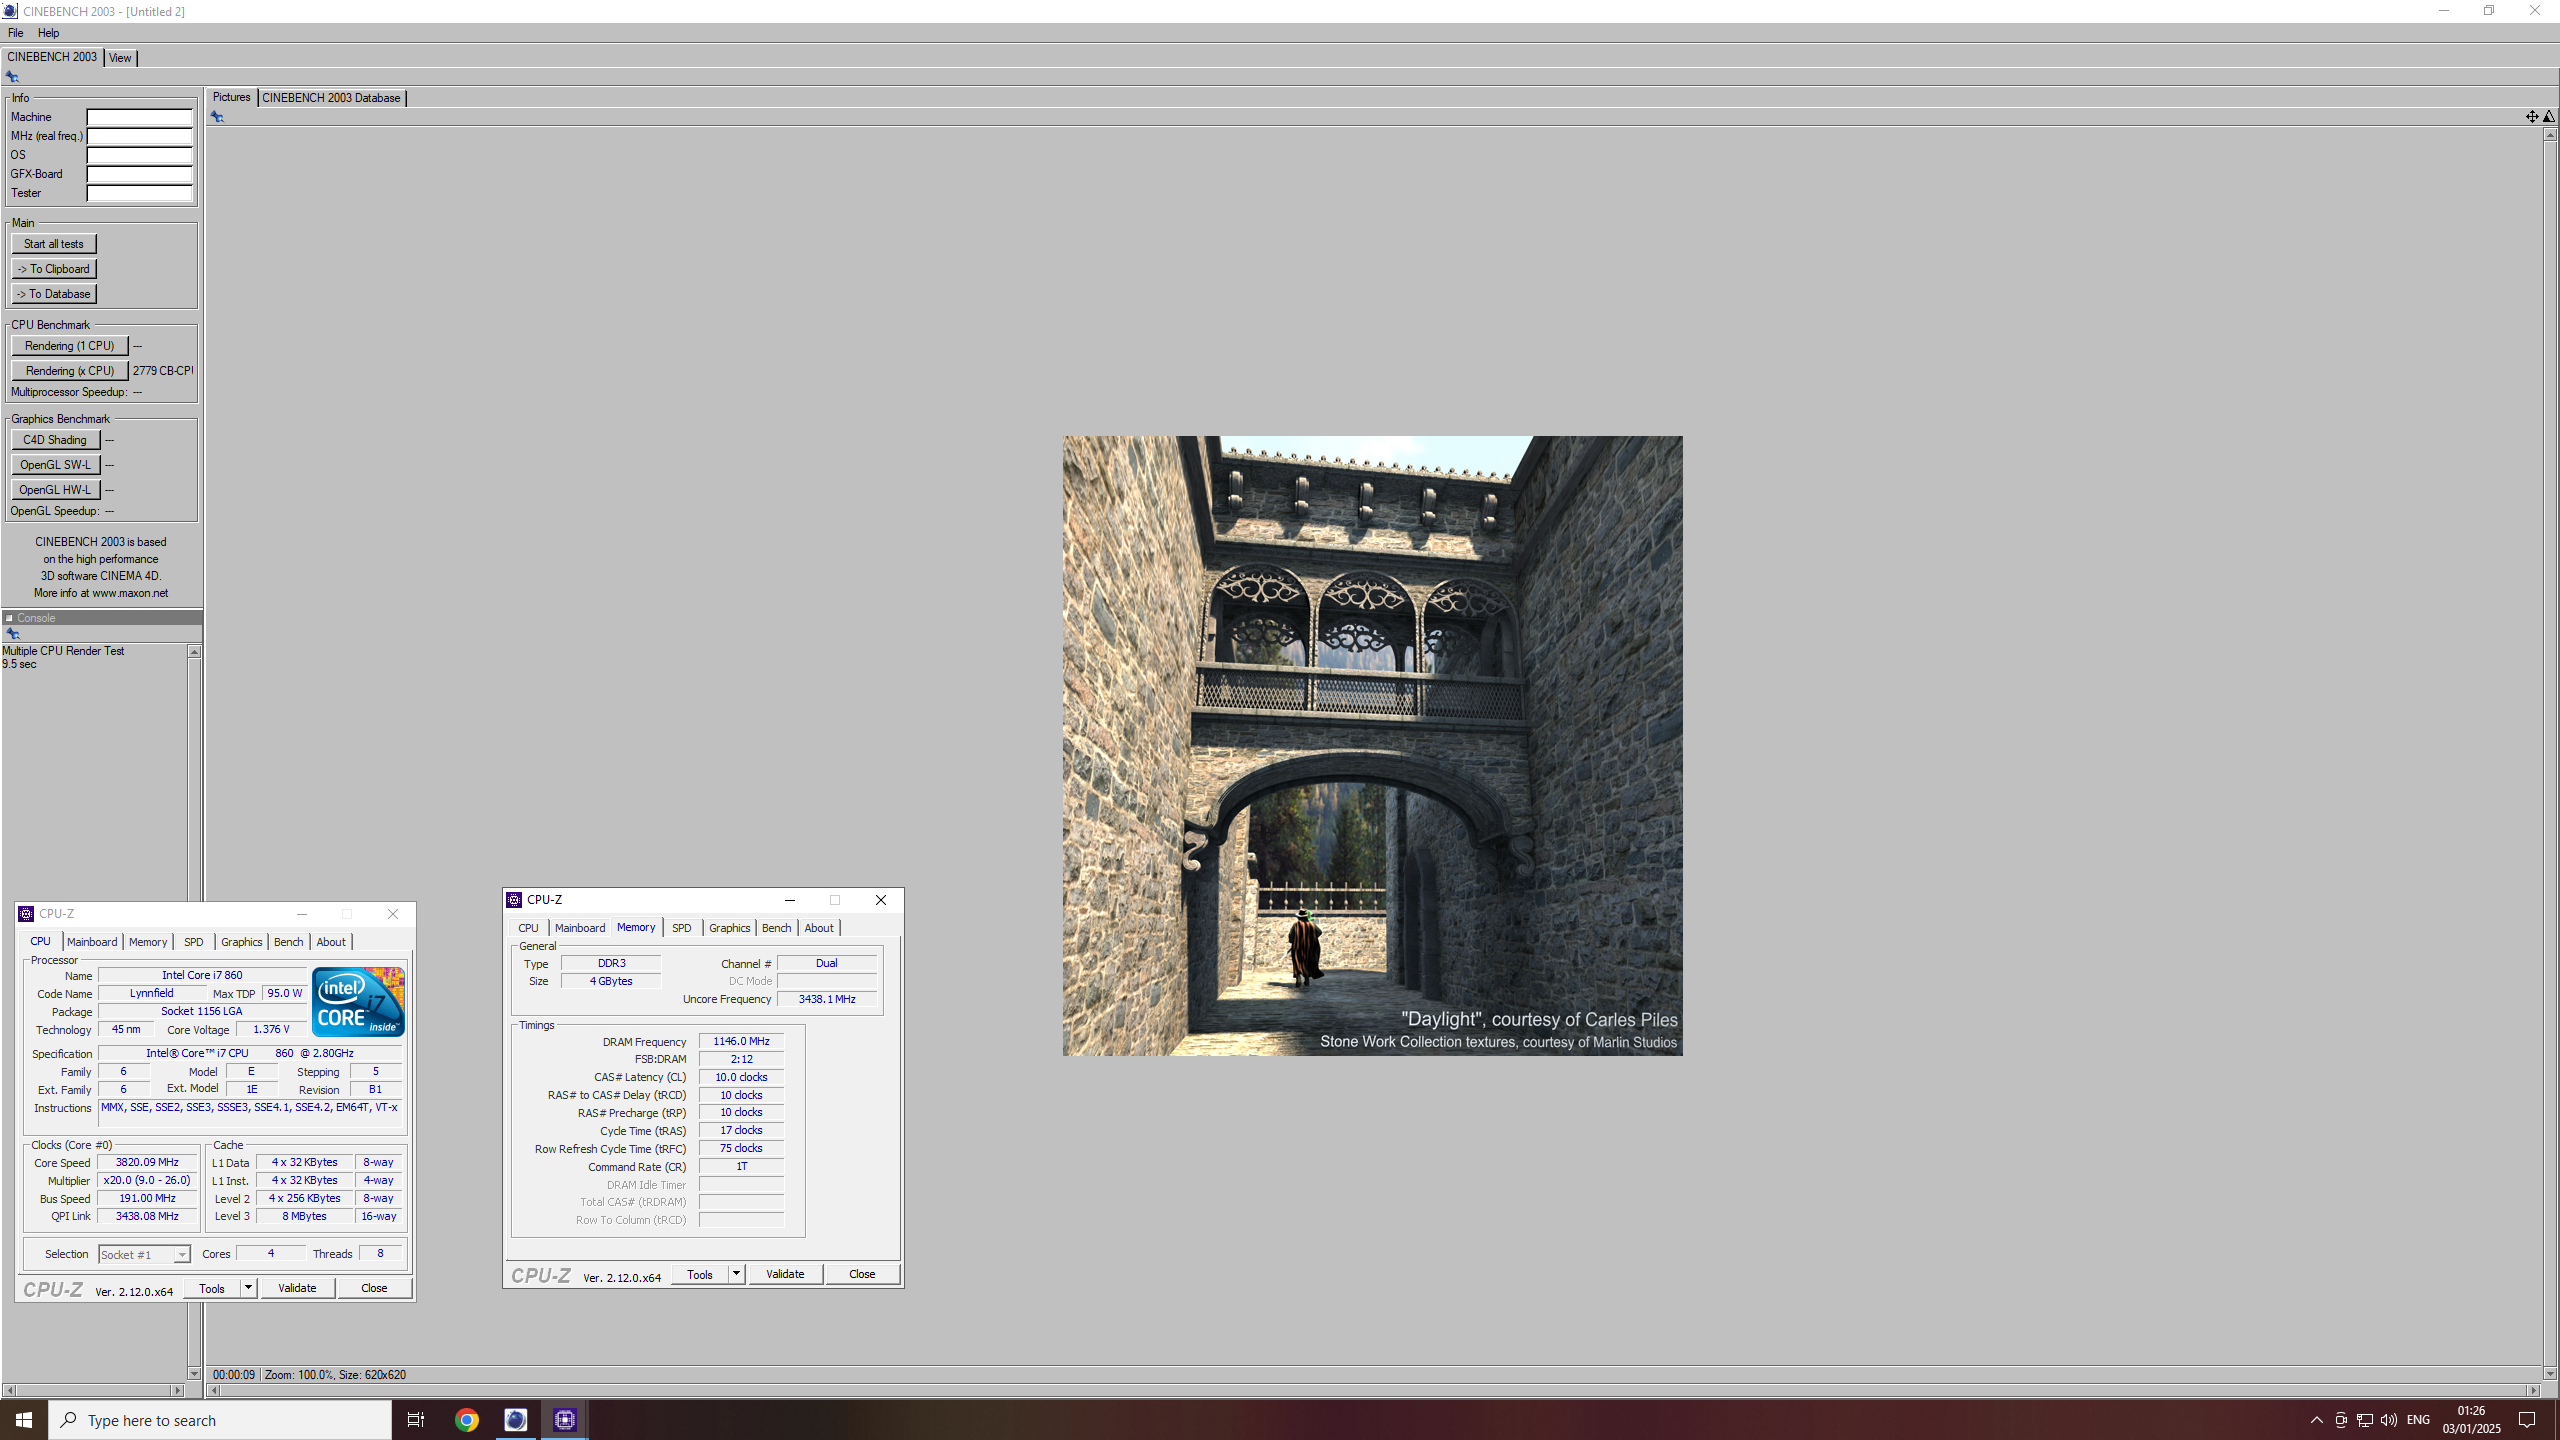Screen dimensions: 2560x1440
Task: Open the File menu
Action: [x=16, y=33]
